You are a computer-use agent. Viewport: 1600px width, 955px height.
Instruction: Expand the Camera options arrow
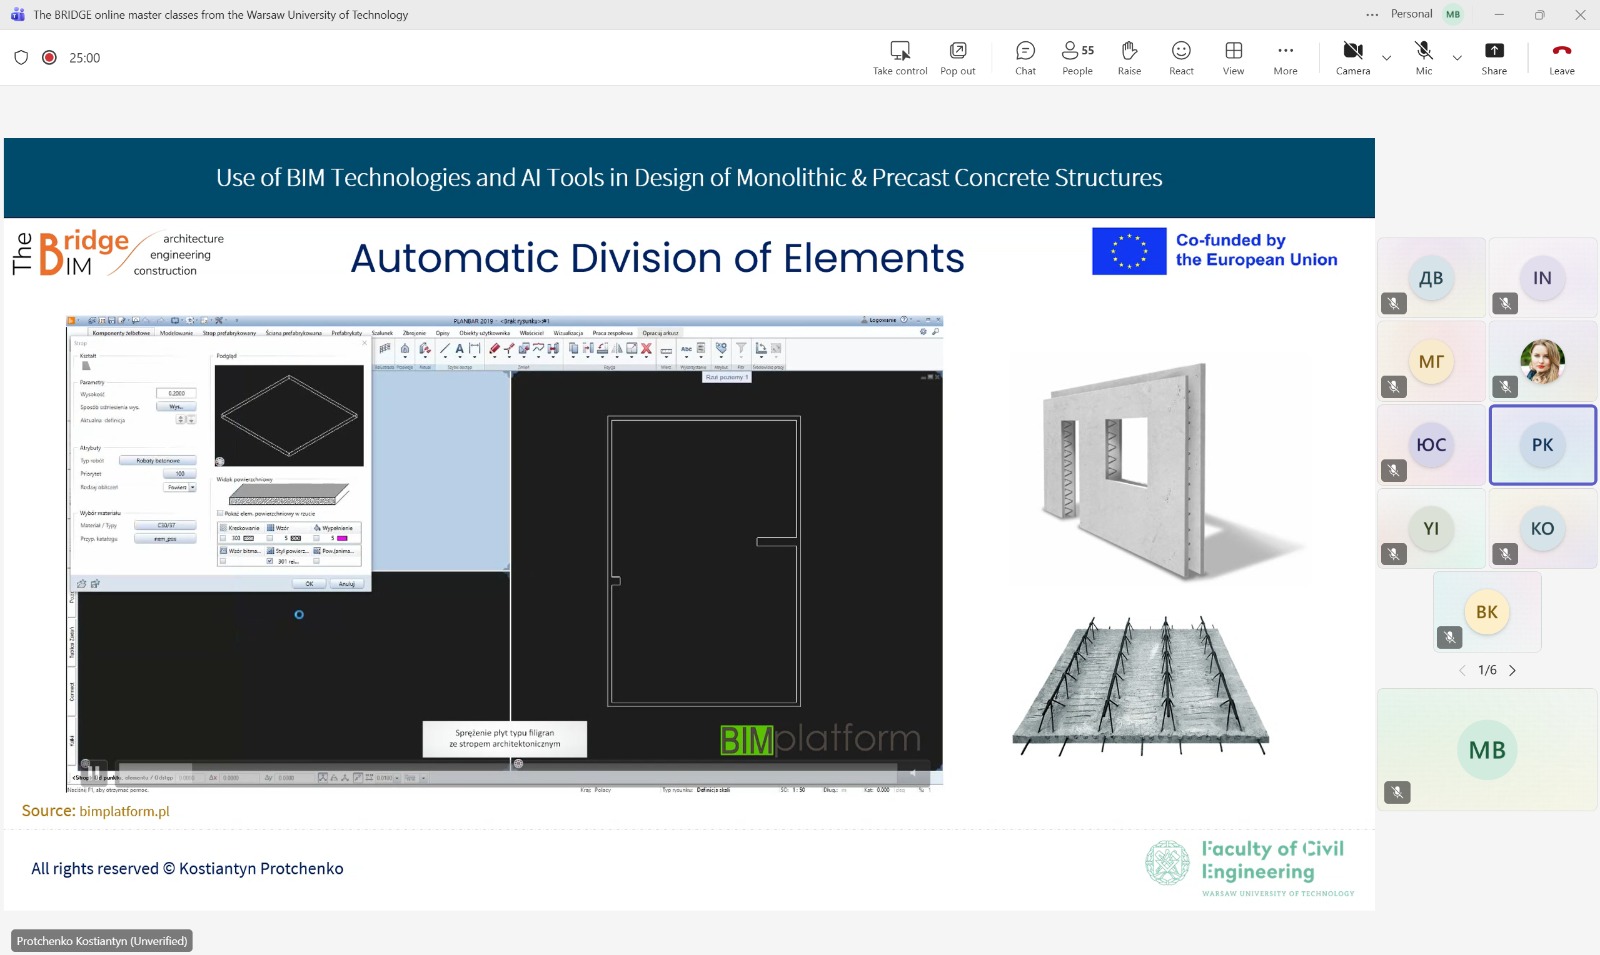(1387, 58)
